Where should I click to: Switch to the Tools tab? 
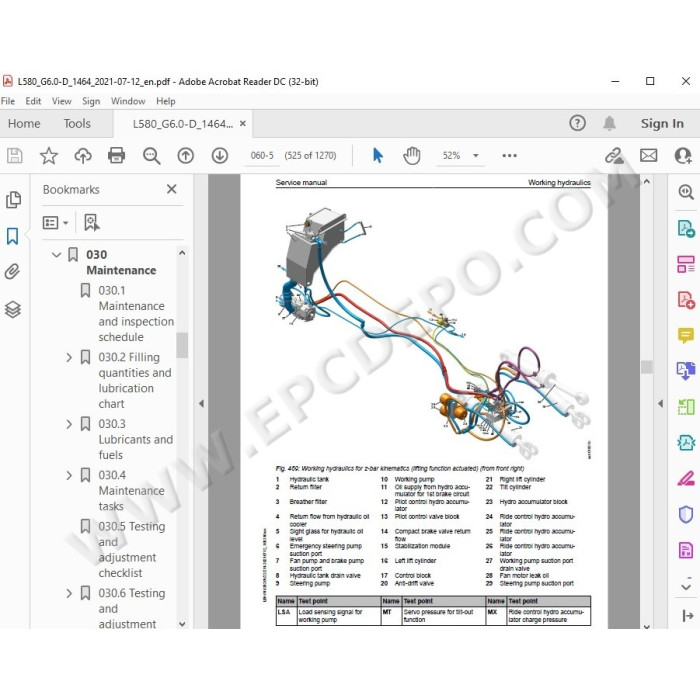(x=77, y=124)
